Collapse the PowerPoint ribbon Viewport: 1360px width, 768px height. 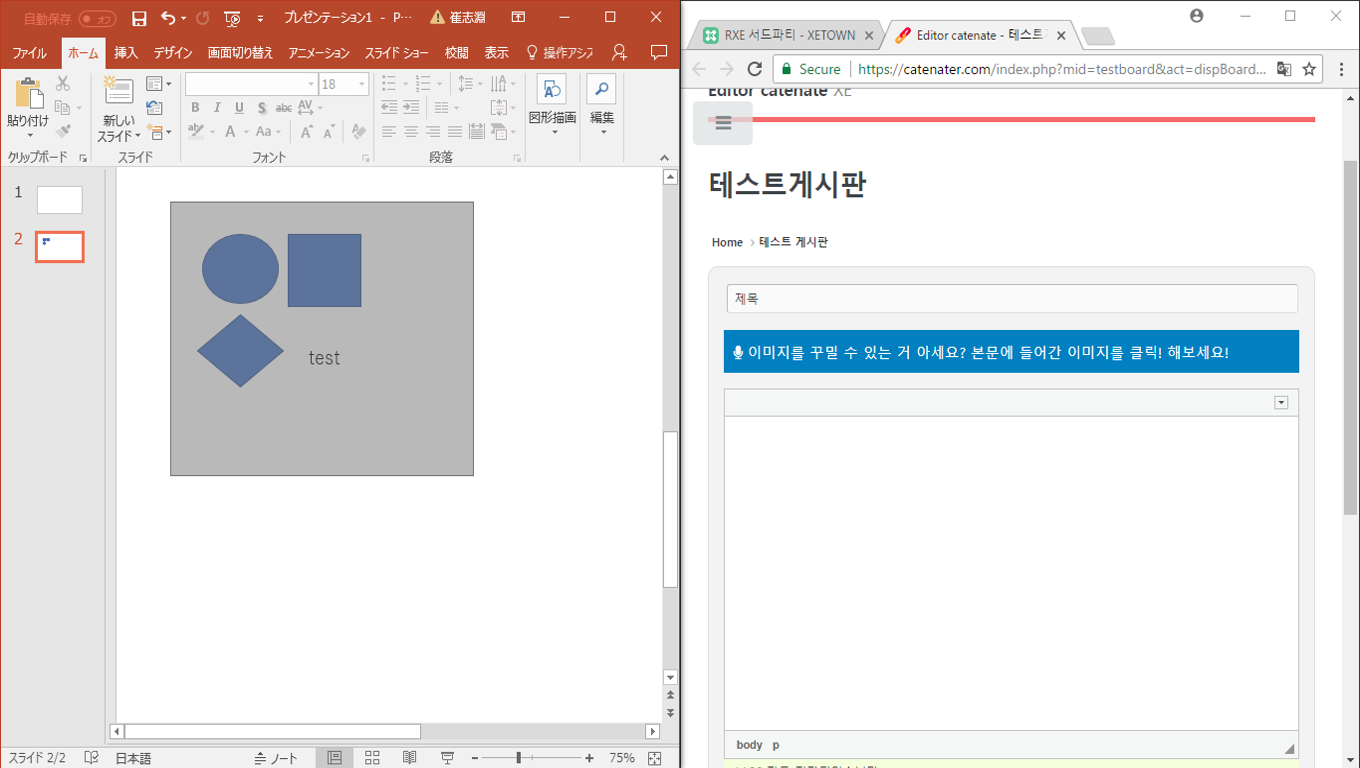(664, 157)
